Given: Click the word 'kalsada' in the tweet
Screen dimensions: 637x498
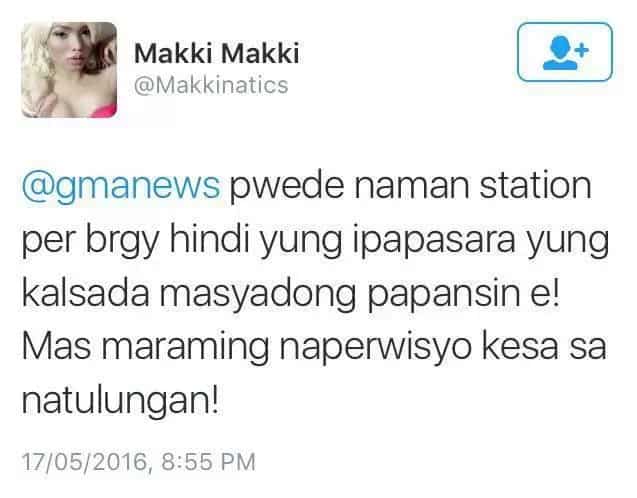Looking at the screenshot, I should tap(85, 293).
